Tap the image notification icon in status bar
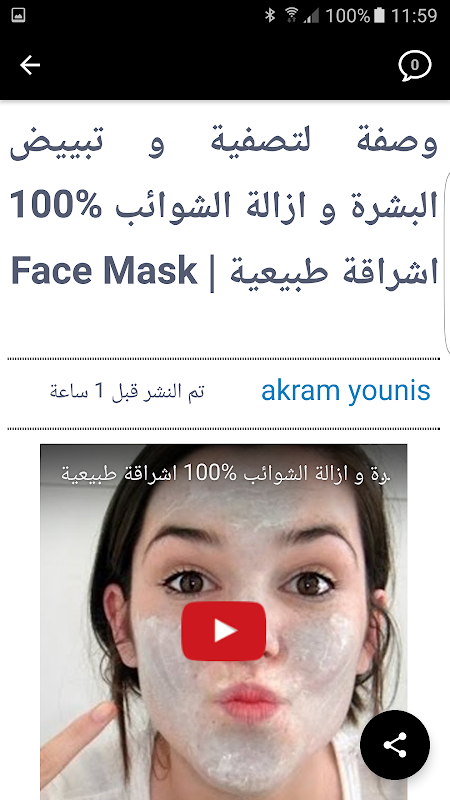 tap(18, 15)
